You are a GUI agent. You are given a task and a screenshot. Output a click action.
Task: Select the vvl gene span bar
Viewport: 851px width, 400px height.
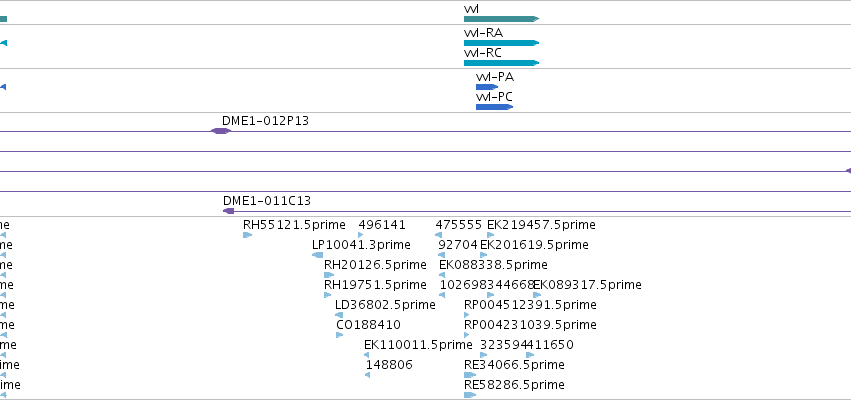click(x=501, y=19)
